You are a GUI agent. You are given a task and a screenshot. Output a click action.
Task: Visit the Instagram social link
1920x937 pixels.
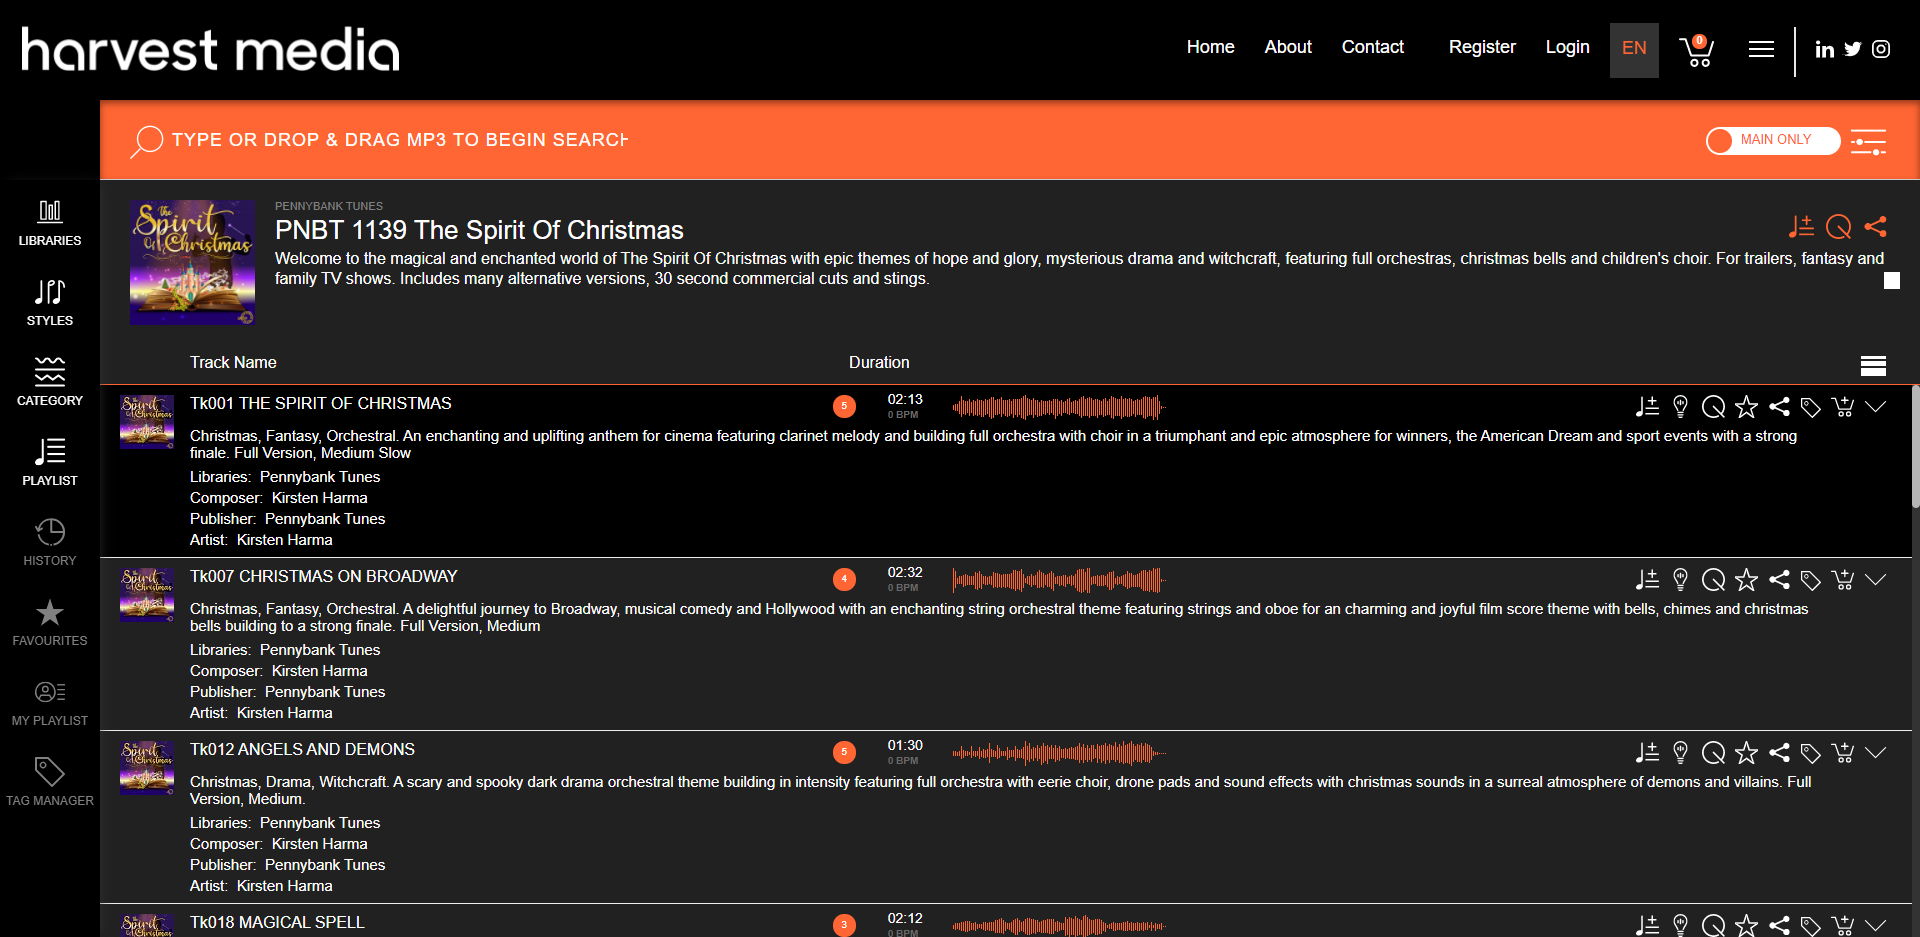[x=1881, y=49]
